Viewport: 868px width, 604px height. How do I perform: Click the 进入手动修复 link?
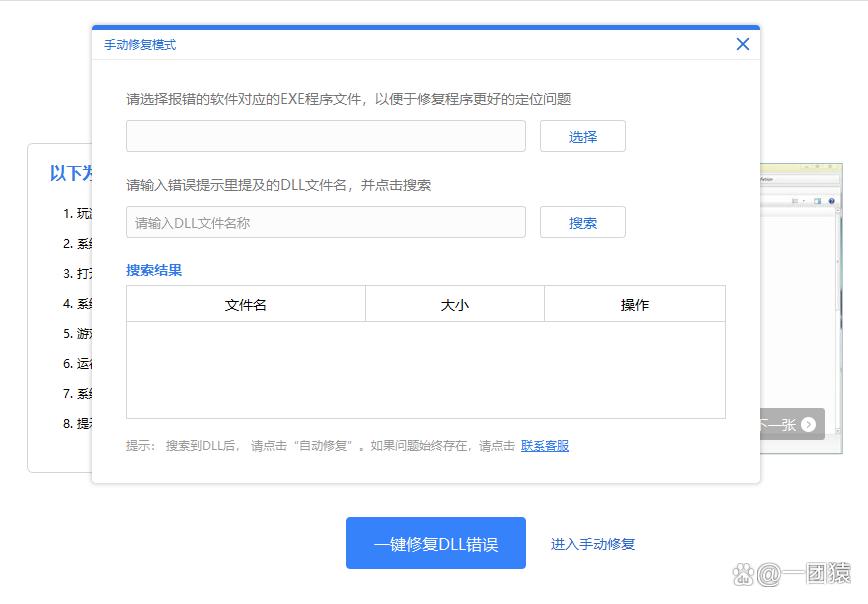[592, 544]
